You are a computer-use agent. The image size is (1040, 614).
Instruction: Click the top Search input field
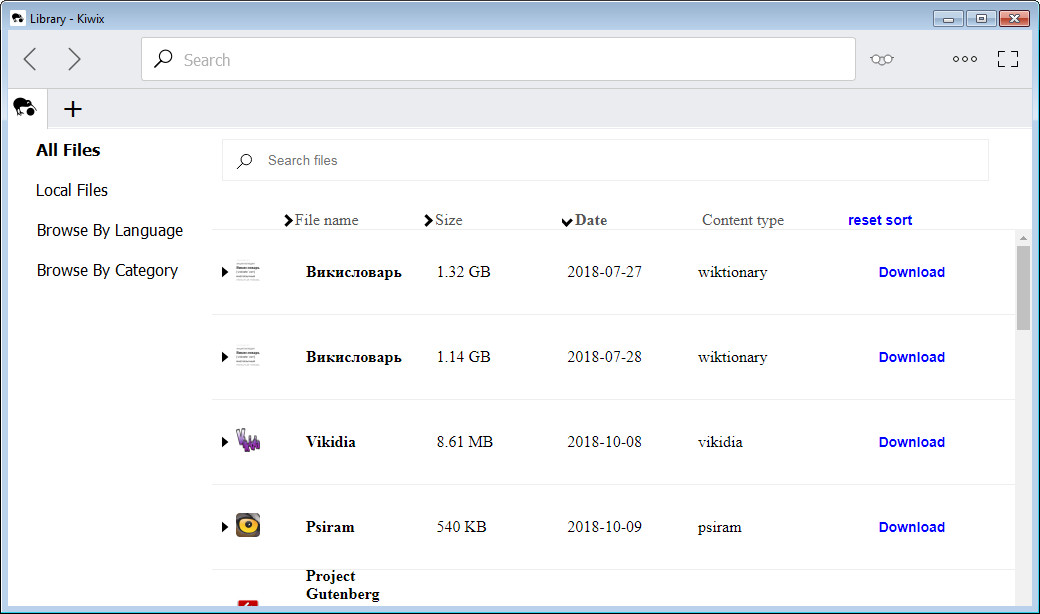pos(498,59)
